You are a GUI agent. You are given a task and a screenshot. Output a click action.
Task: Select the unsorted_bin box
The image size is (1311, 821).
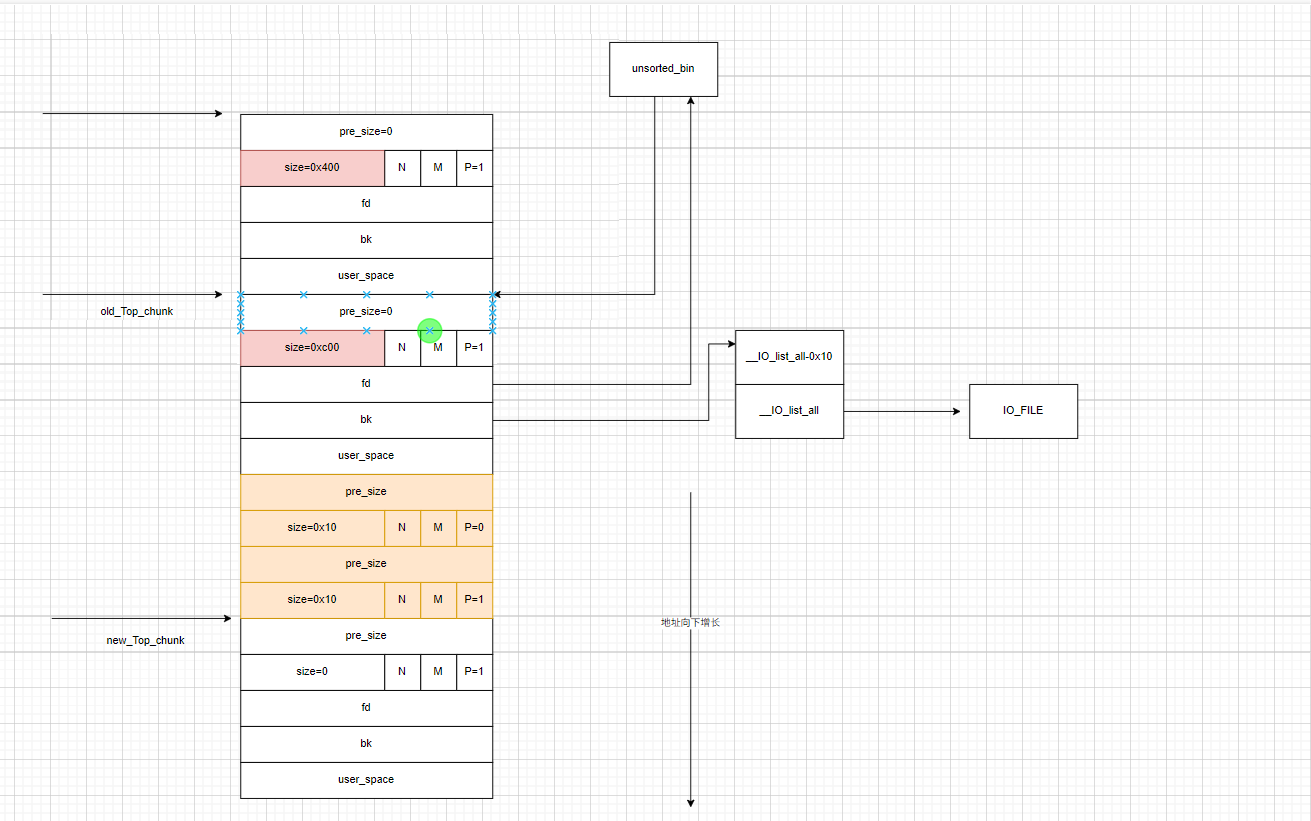tap(663, 69)
